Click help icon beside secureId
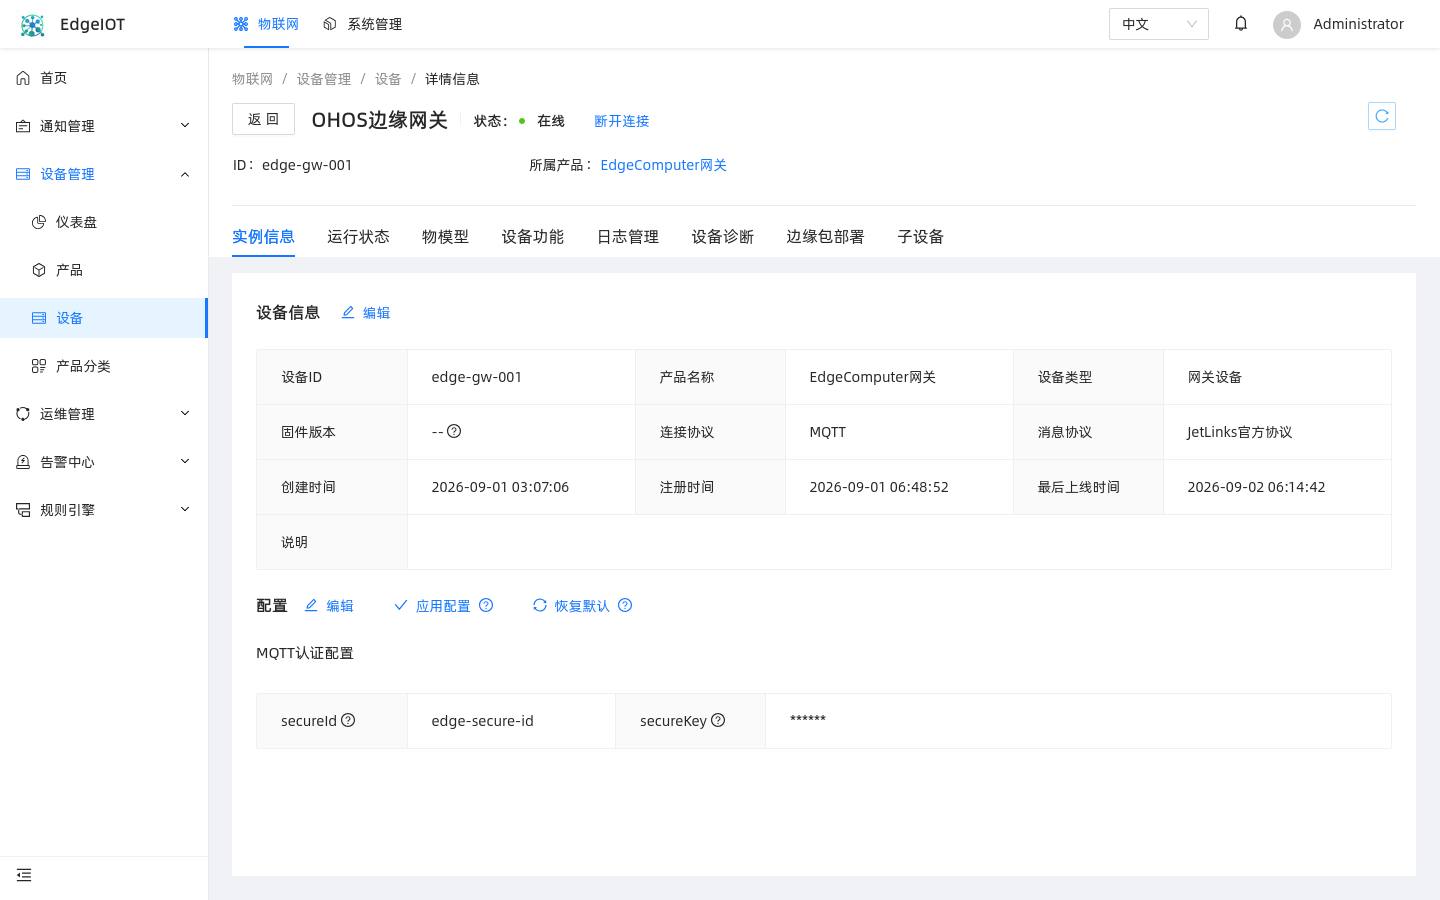The height and width of the screenshot is (900, 1440). (348, 720)
